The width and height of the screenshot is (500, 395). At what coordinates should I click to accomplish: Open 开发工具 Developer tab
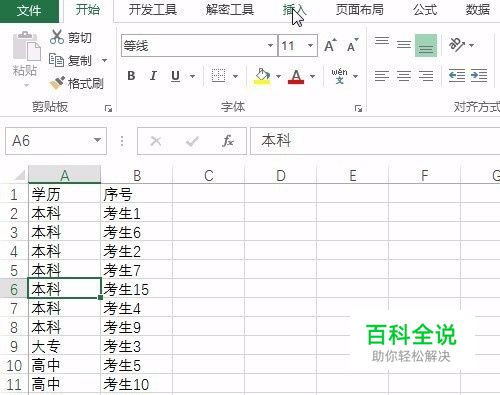tap(153, 10)
